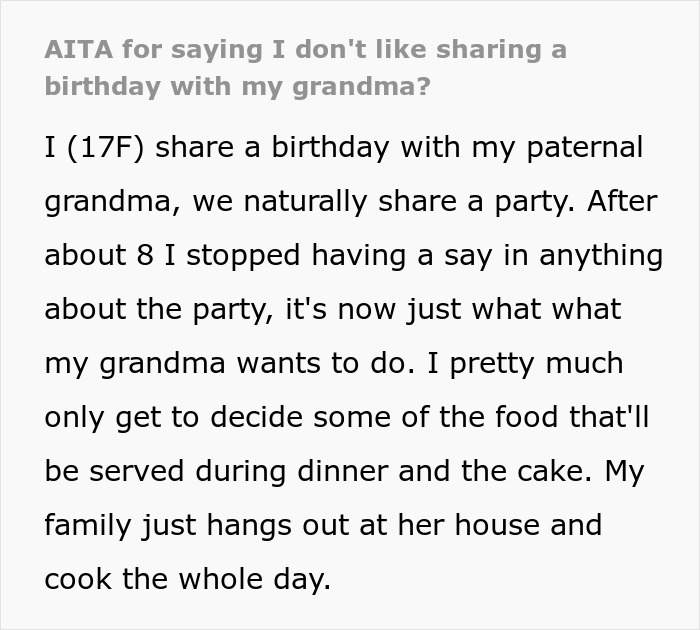Viewport: 700px width, 630px height.
Task: Click the post title starting with AITA
Action: (x=306, y=50)
